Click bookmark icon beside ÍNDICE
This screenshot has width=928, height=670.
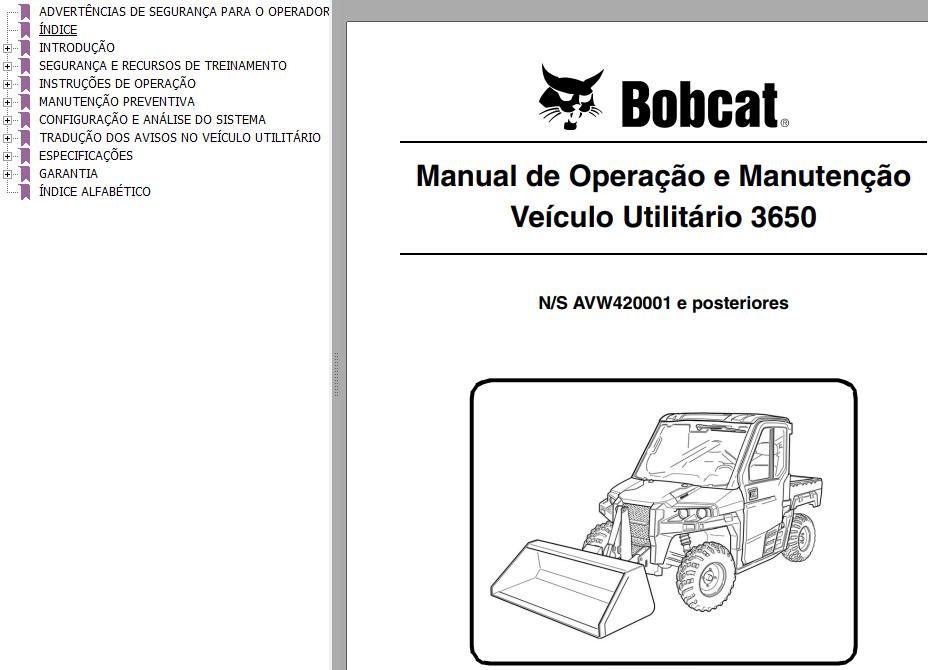[x=25, y=30]
